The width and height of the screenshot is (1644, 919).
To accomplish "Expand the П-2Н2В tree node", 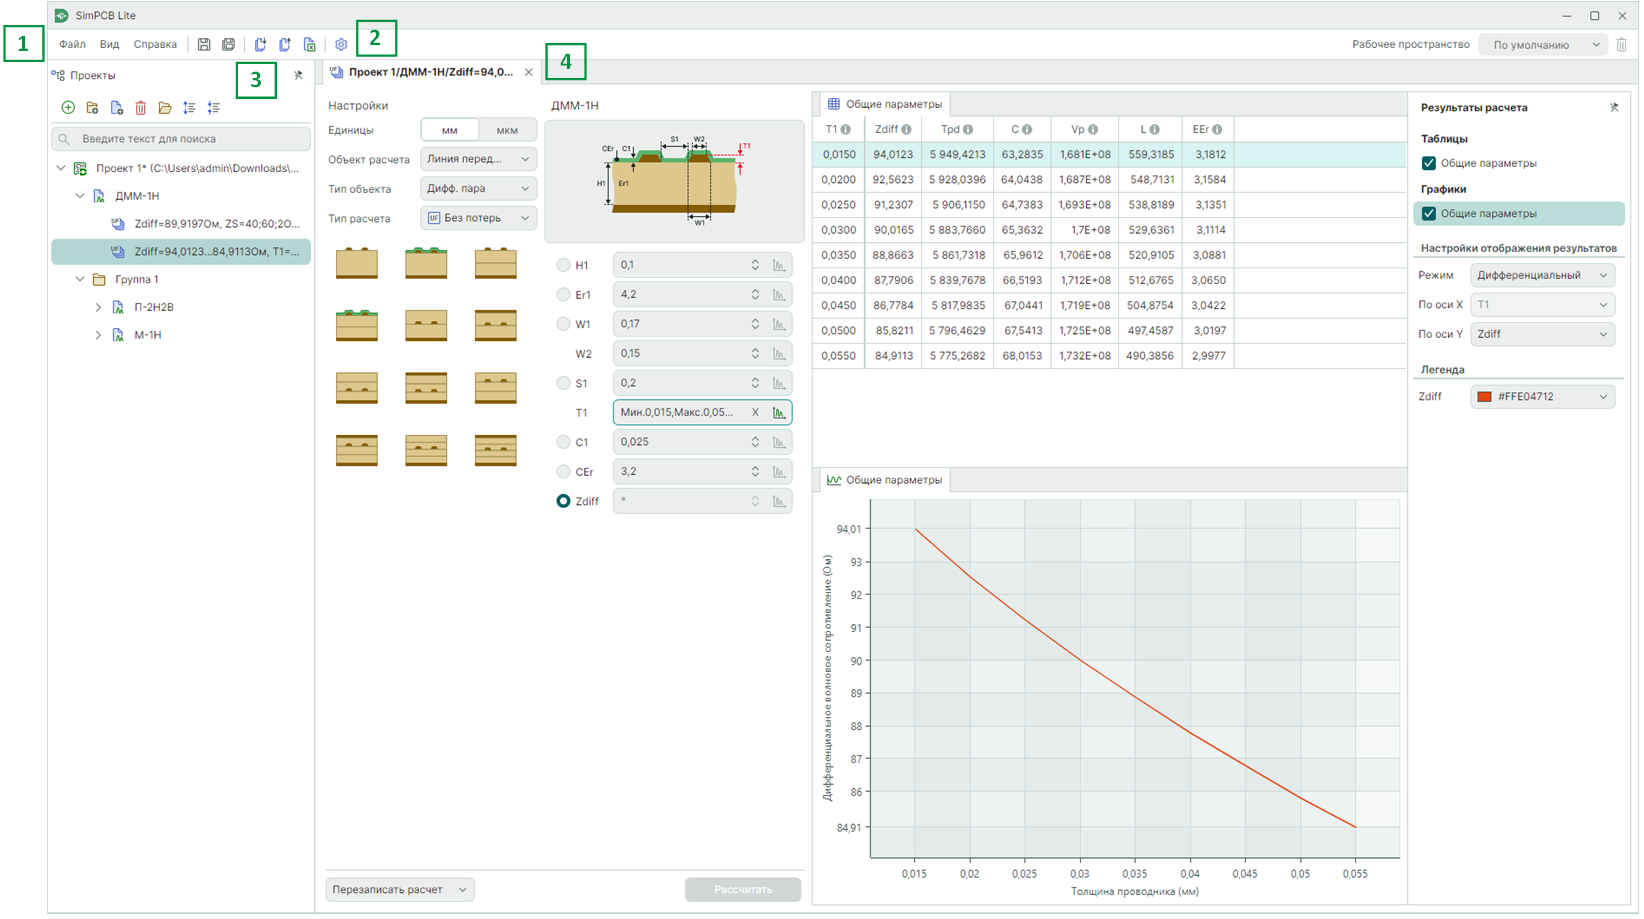I will (x=98, y=308).
